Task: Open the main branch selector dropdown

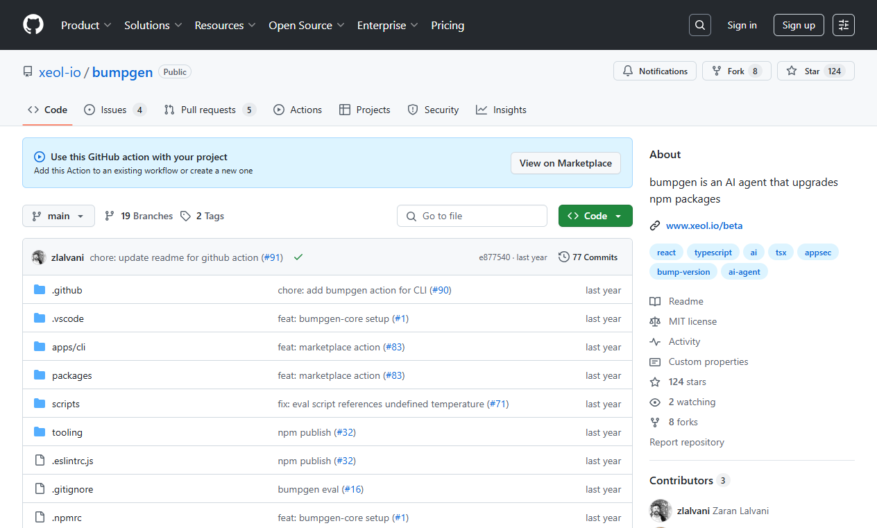Action: [58, 216]
